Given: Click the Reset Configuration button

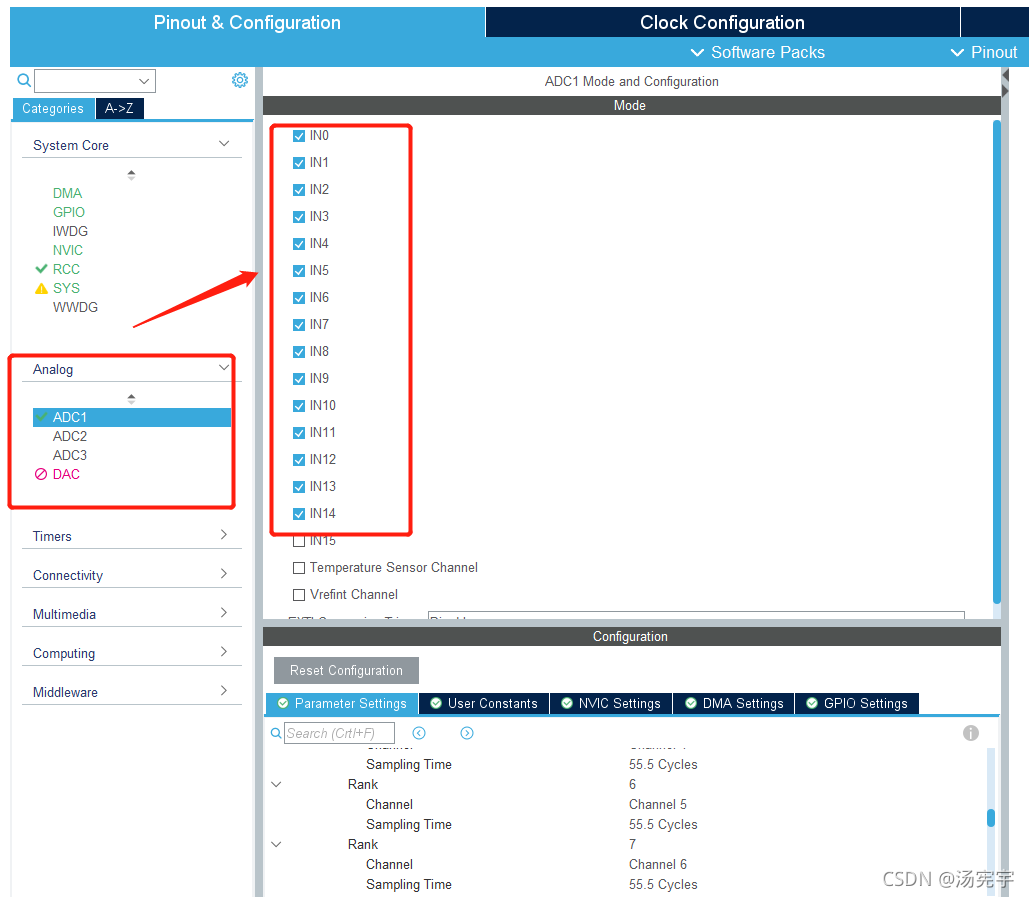Looking at the screenshot, I should coord(346,671).
